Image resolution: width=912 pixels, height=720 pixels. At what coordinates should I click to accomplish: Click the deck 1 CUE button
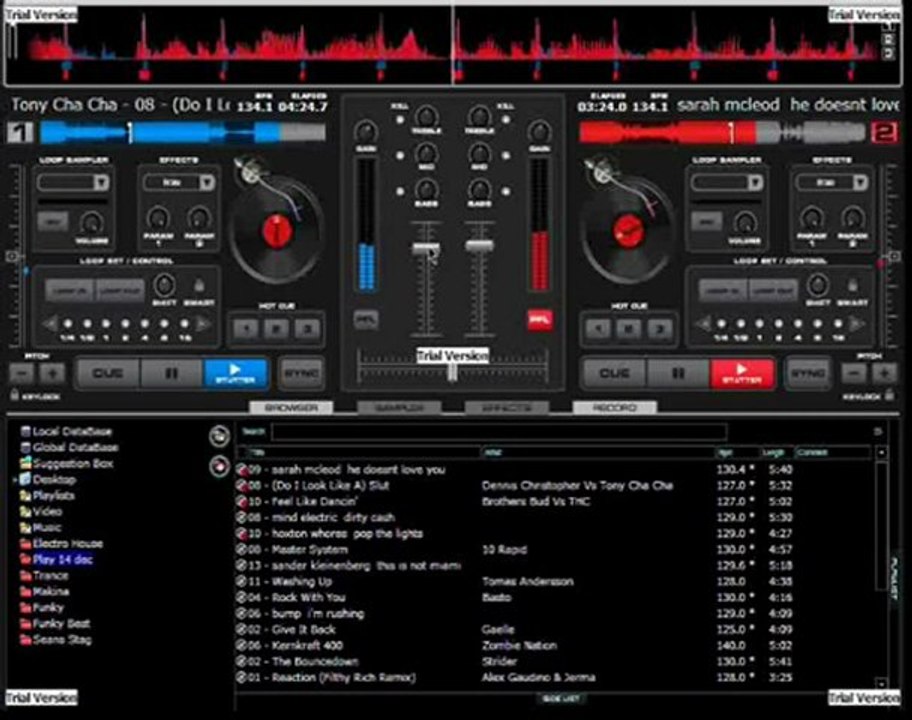coord(108,373)
